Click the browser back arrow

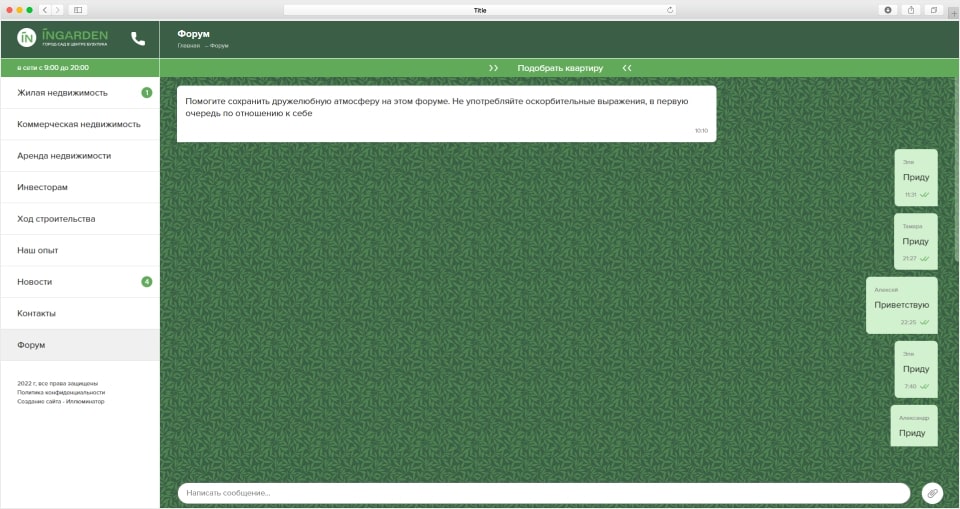coord(45,10)
